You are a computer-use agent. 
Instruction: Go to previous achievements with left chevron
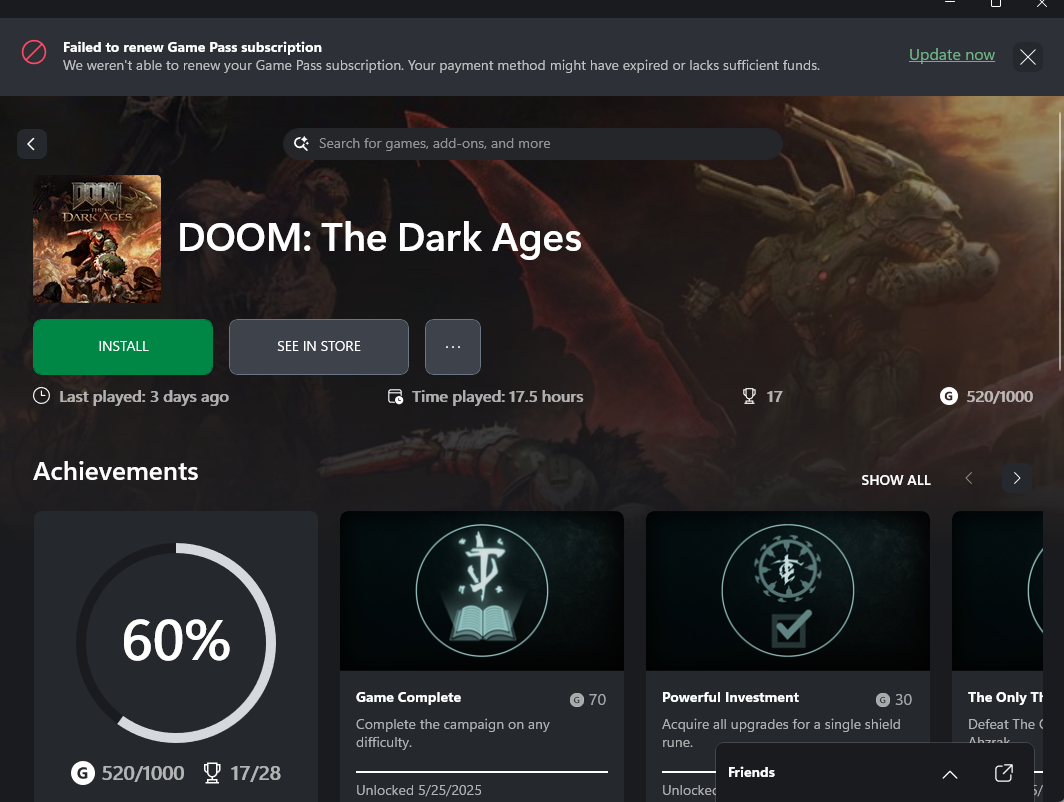(969, 478)
